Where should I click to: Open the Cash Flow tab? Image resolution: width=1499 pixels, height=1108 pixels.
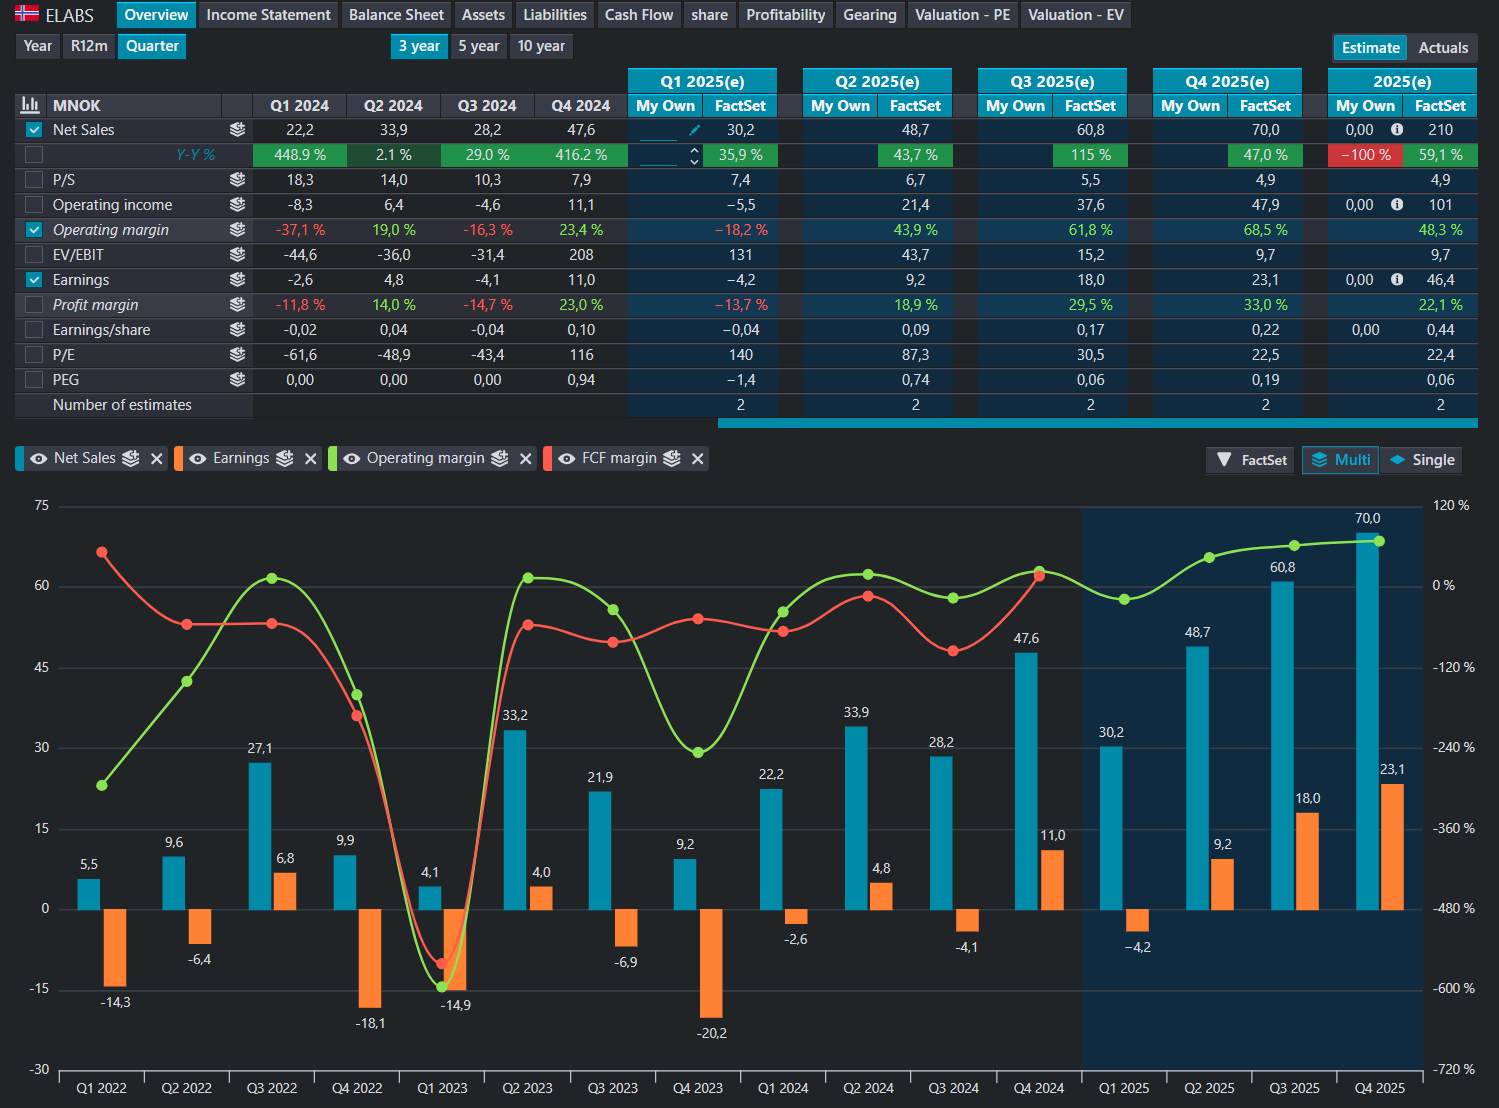(638, 15)
